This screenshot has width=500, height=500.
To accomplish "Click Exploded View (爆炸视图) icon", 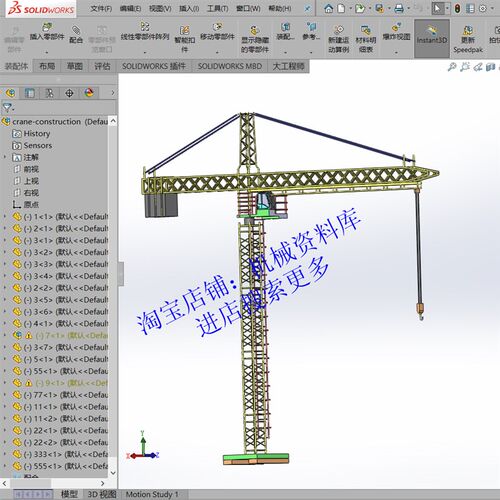I will 396,27.
